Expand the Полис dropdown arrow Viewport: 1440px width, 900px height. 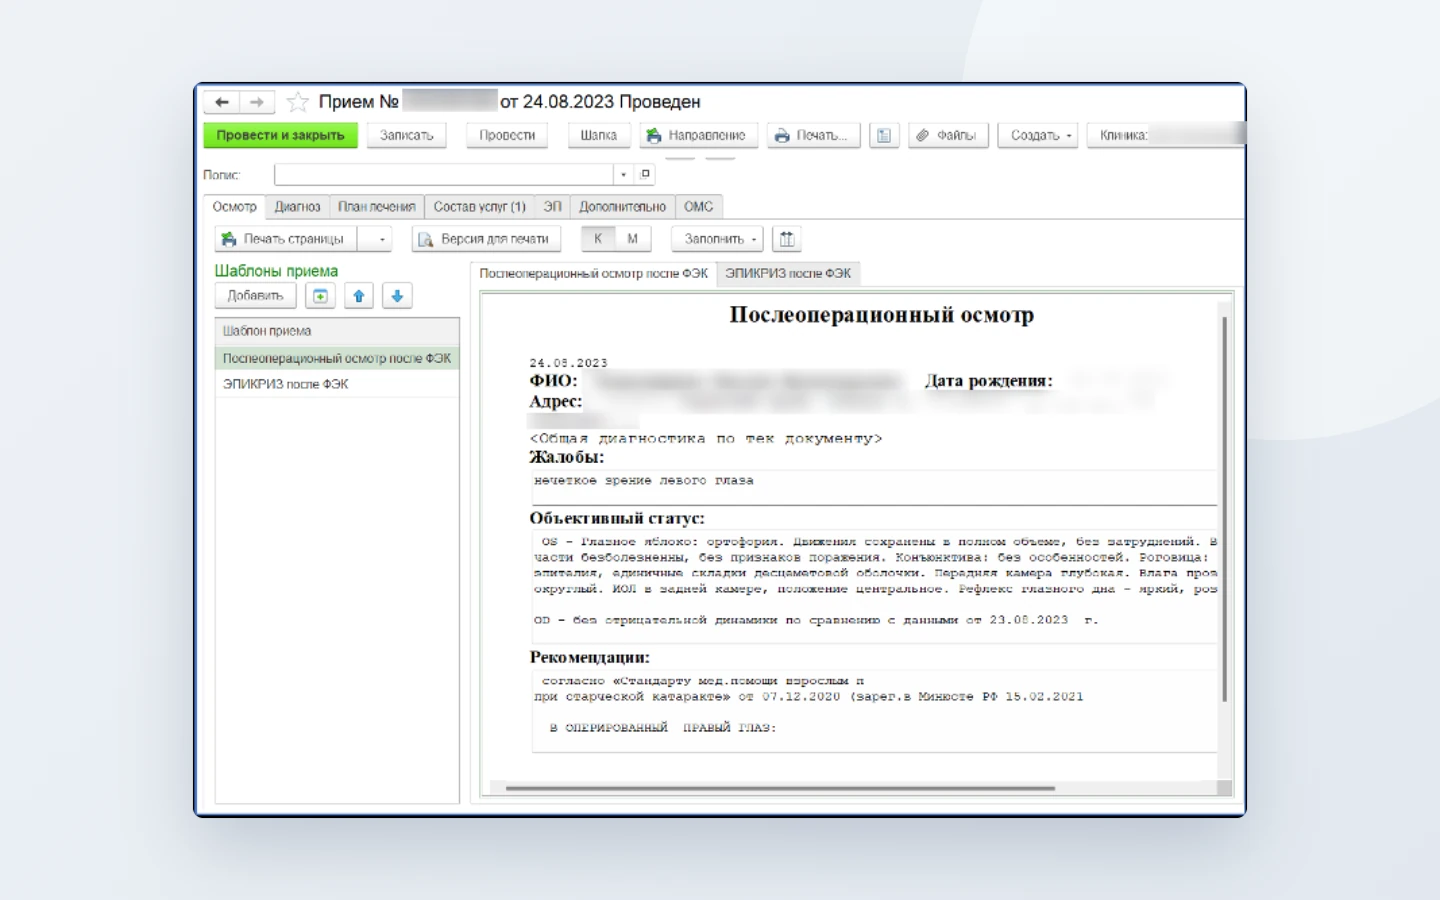pyautogui.click(x=624, y=174)
